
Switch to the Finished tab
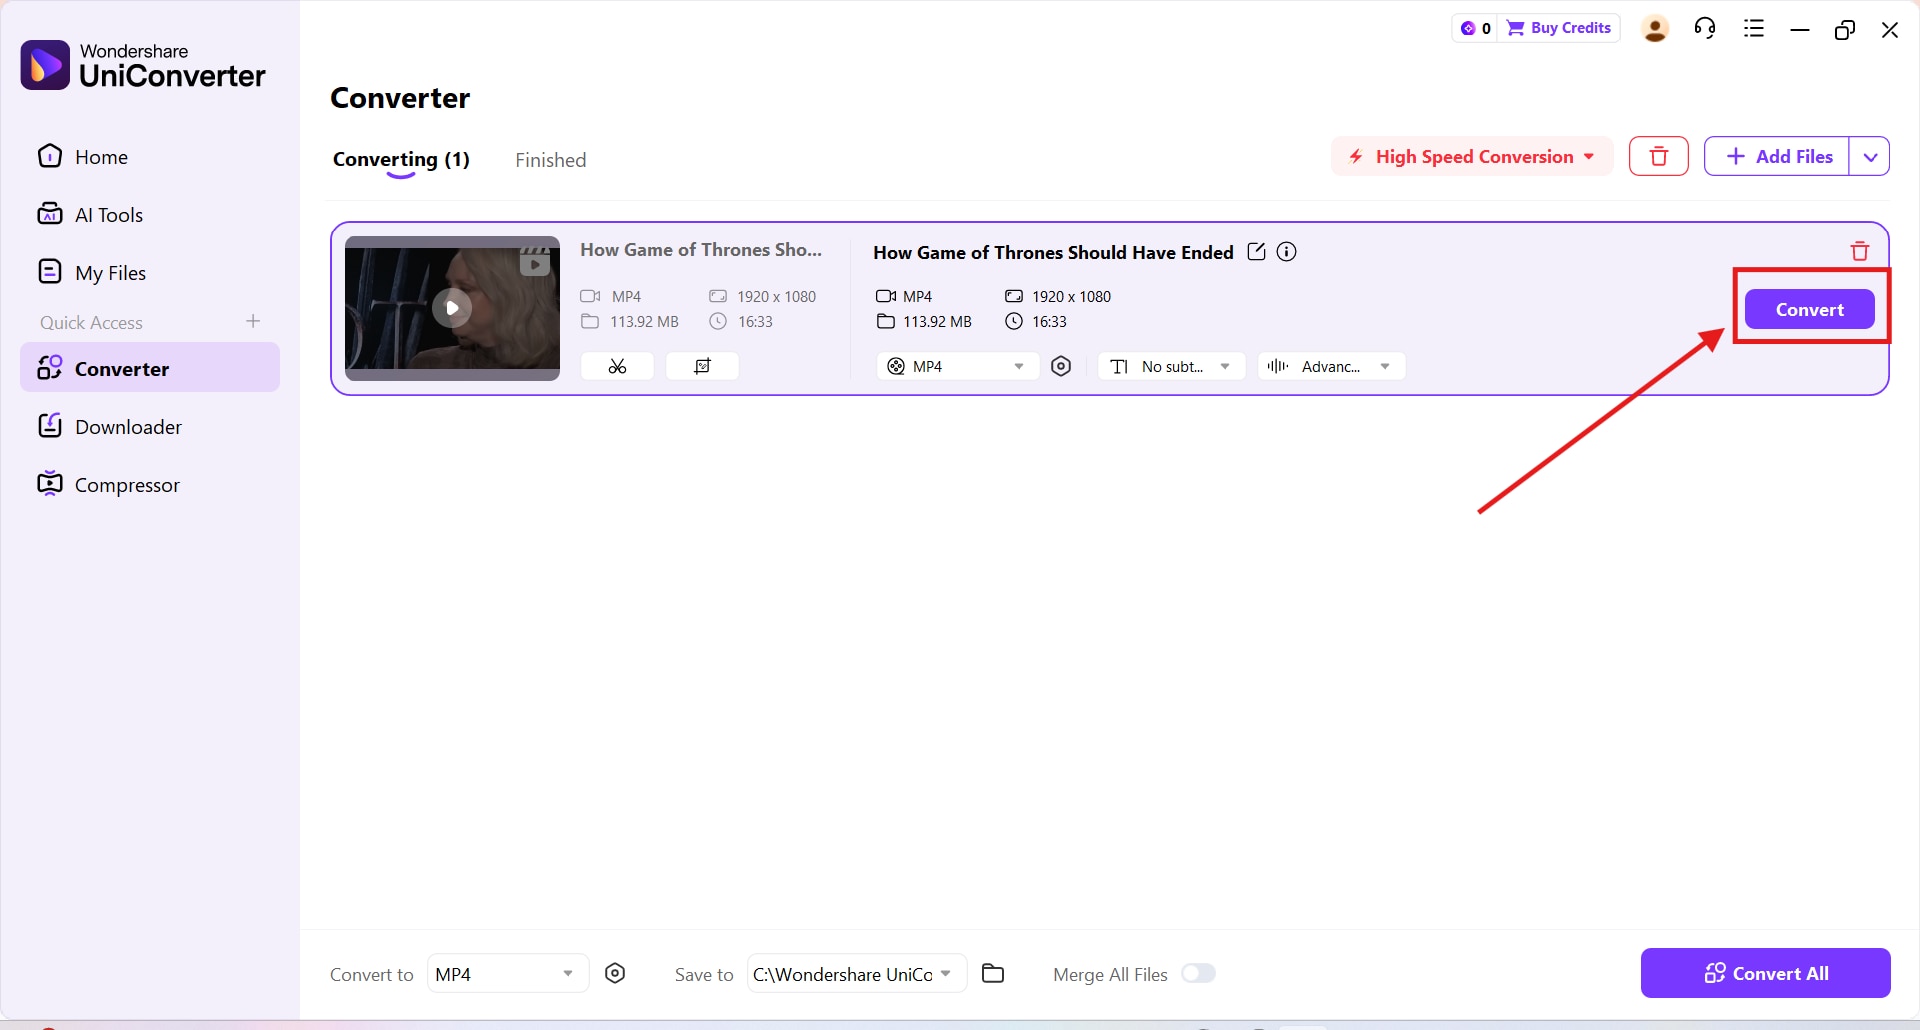tap(550, 159)
